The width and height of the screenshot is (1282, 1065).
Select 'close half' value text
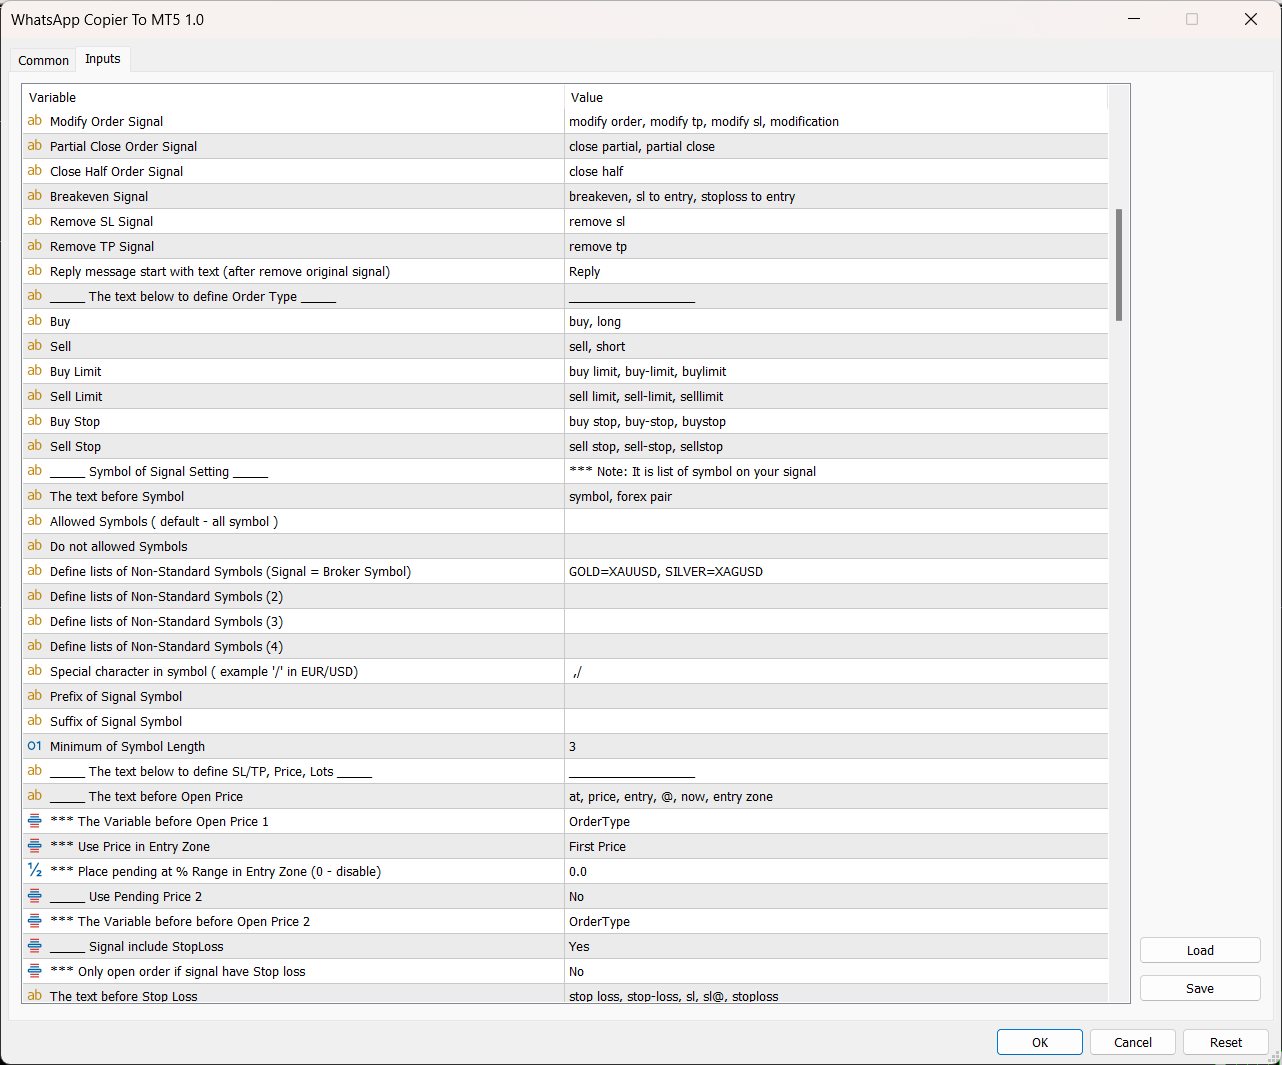coord(596,171)
